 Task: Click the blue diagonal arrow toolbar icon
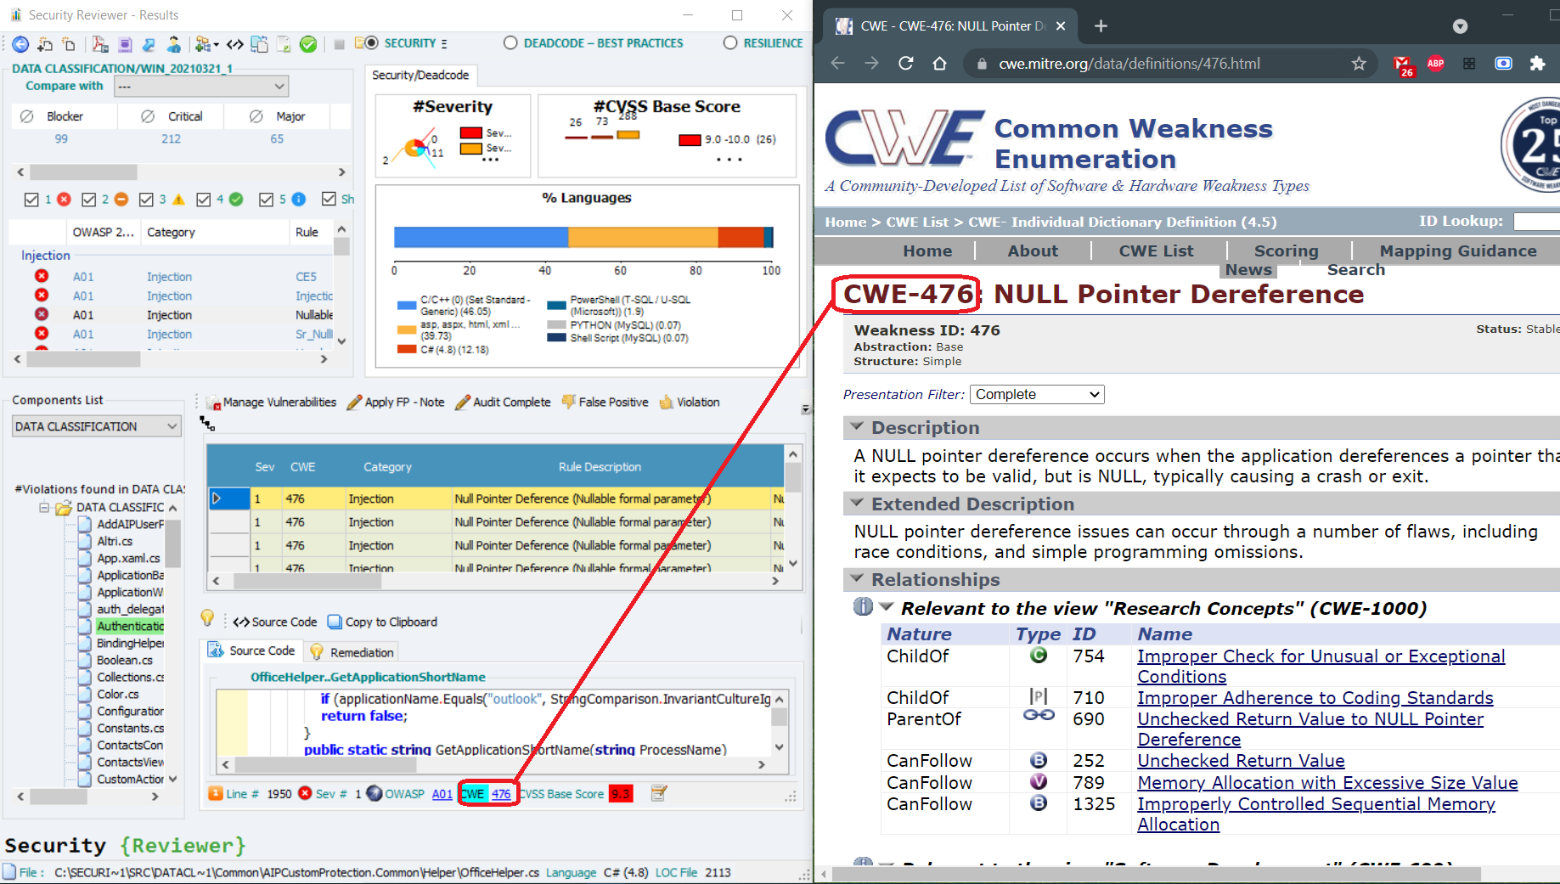149,44
